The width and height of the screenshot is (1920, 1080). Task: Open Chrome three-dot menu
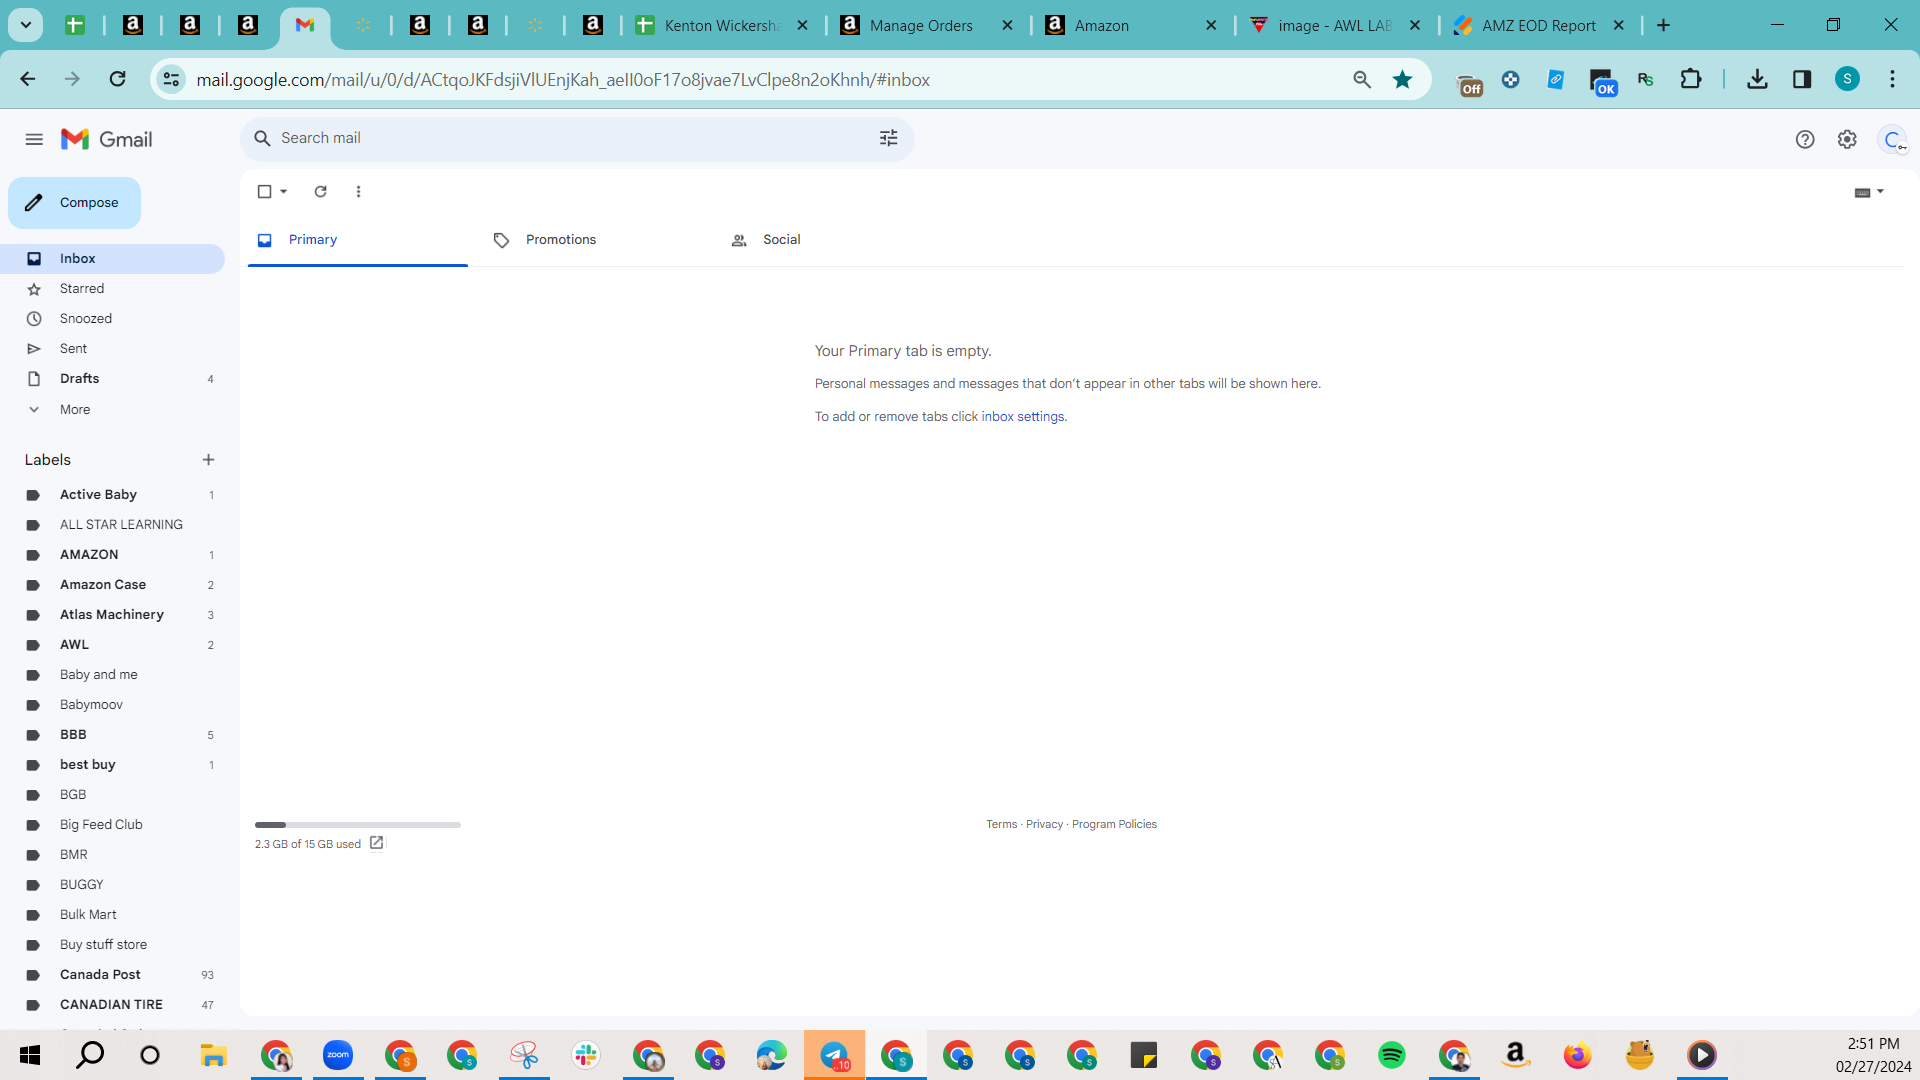point(1892,79)
